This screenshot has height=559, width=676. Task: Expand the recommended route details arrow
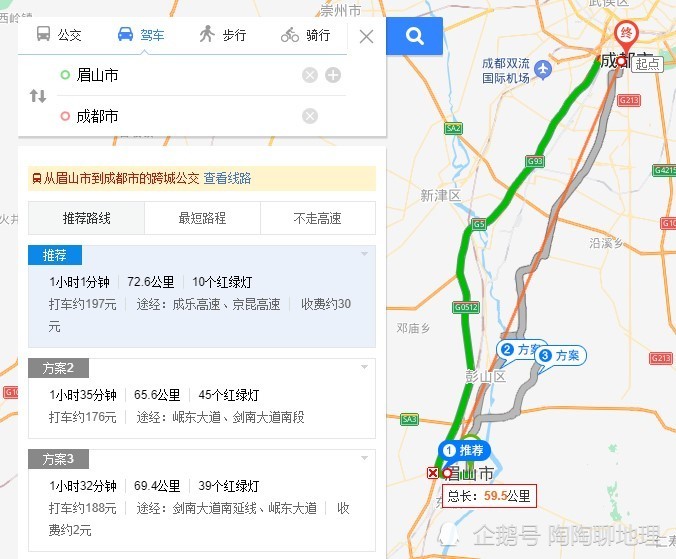[364, 254]
